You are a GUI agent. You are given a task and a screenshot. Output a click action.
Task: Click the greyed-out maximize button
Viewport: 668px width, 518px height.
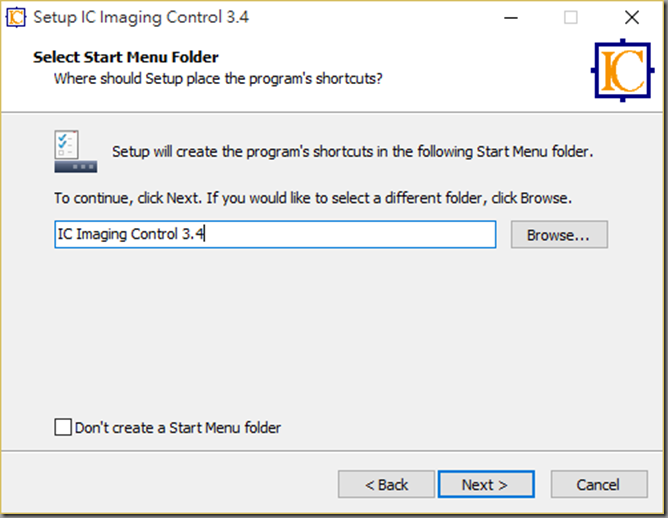pos(570,18)
